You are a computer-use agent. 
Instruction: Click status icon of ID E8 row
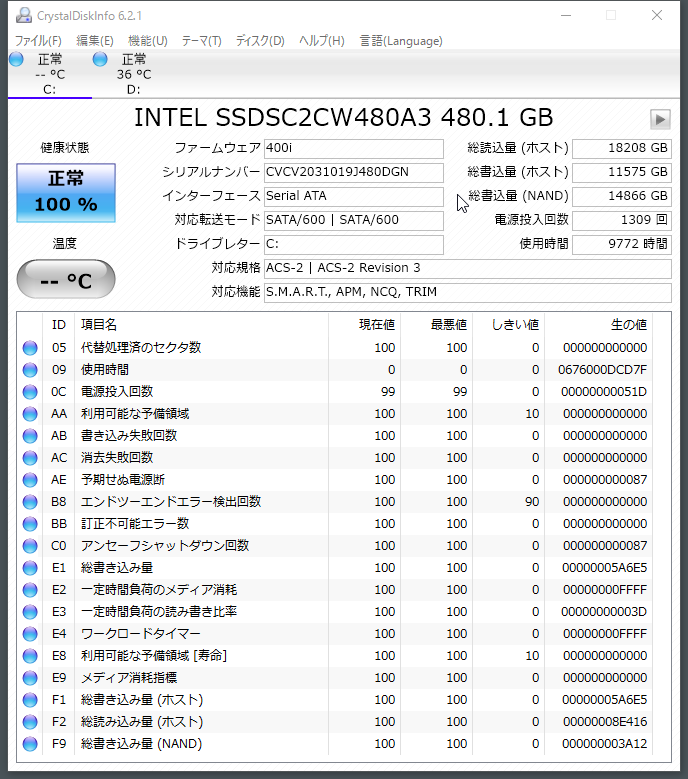click(x=30, y=656)
